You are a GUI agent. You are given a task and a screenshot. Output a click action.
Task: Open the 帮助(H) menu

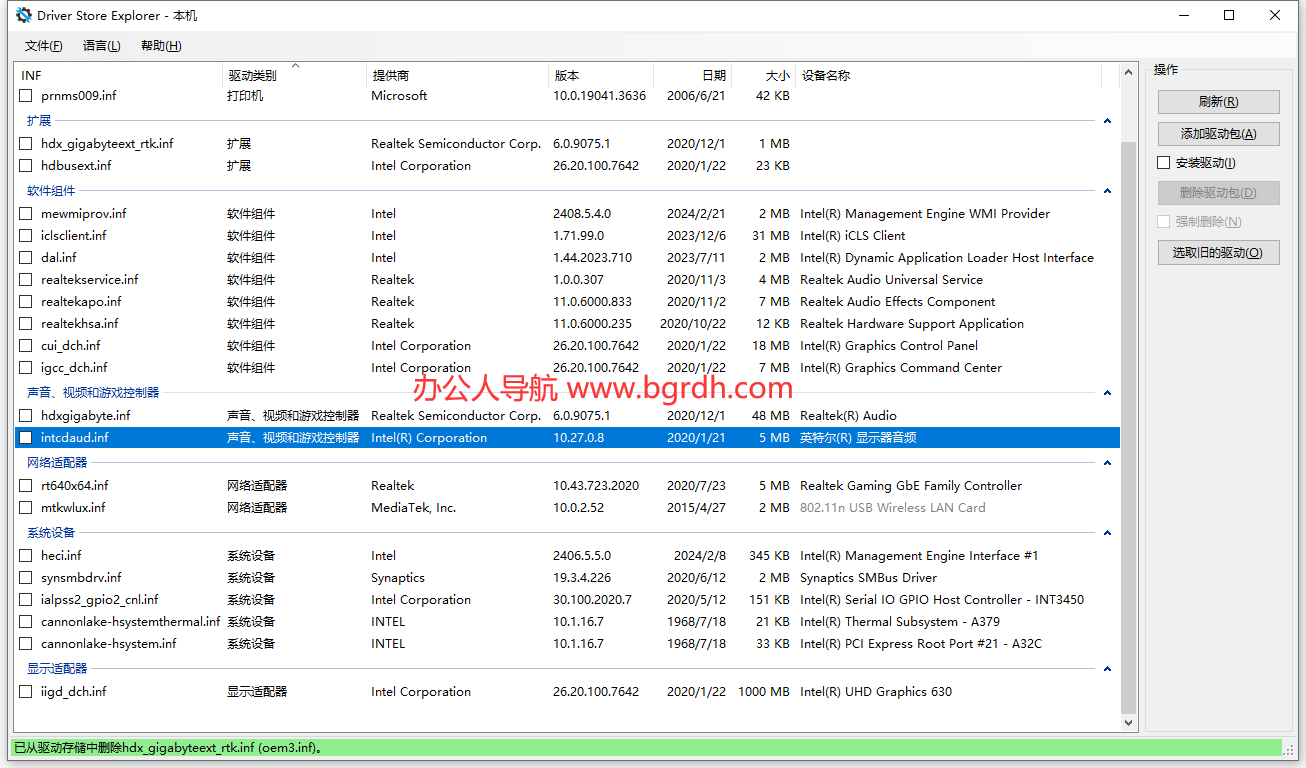tap(161, 46)
